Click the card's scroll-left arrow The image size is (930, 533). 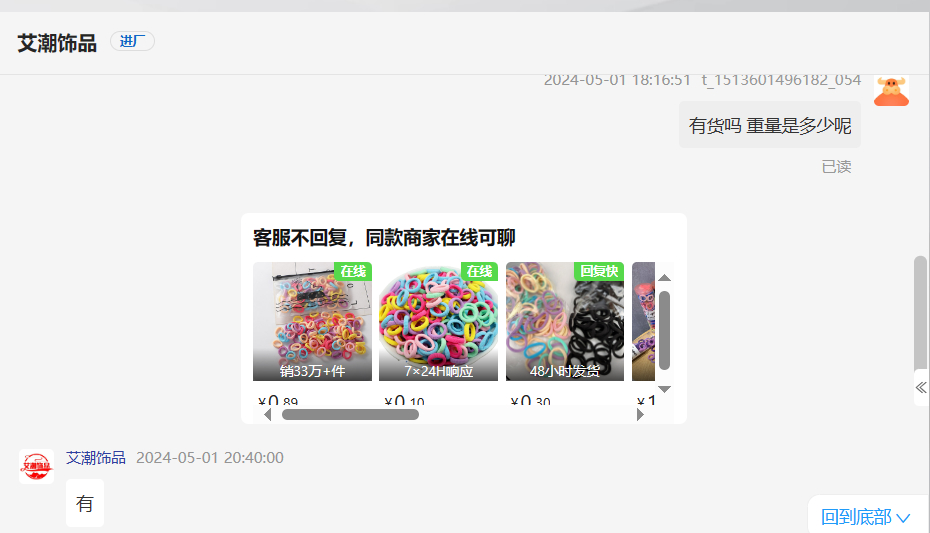(267, 414)
